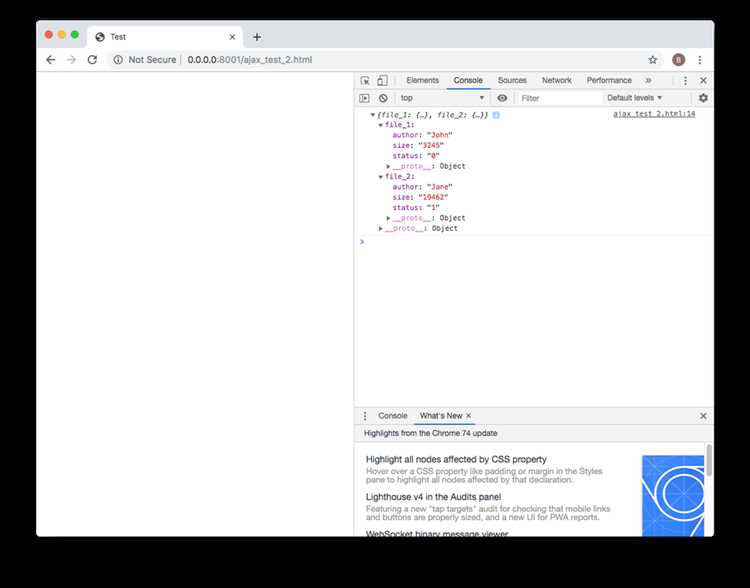Click the What's New drawer scrollbar
Screen dimensions: 750x588
(x=709, y=460)
